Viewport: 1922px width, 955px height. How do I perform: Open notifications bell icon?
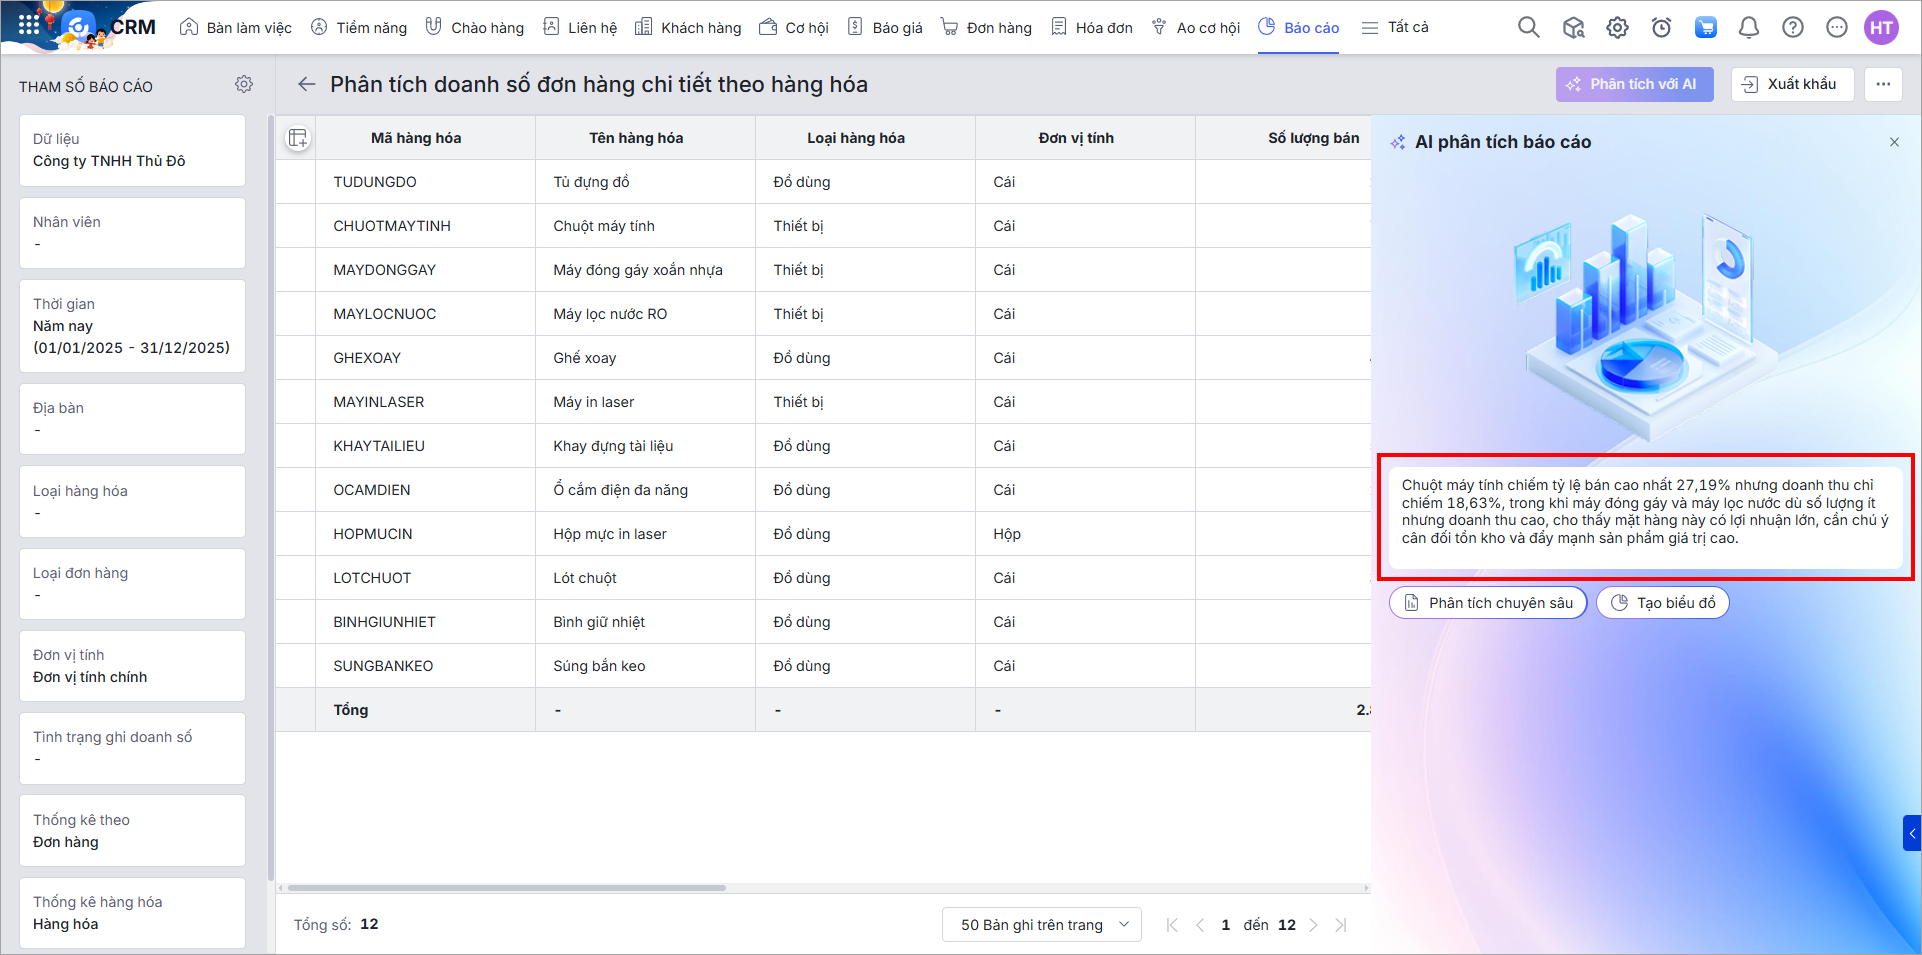(1748, 28)
